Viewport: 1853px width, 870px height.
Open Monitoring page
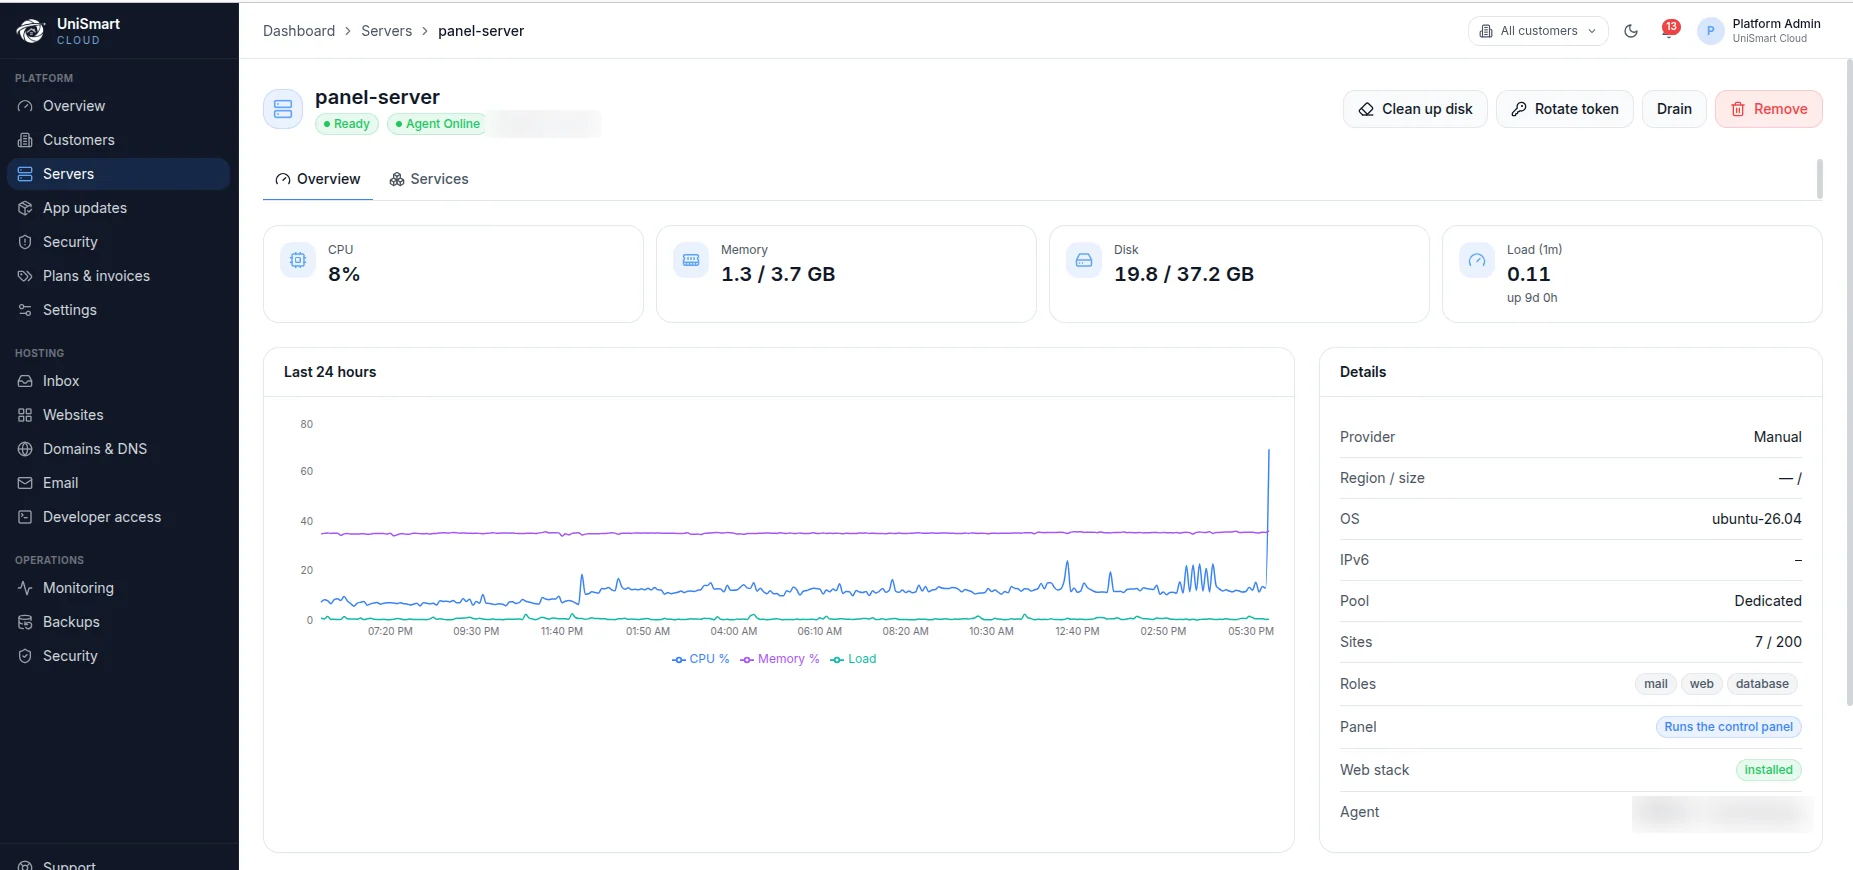click(x=118, y=588)
